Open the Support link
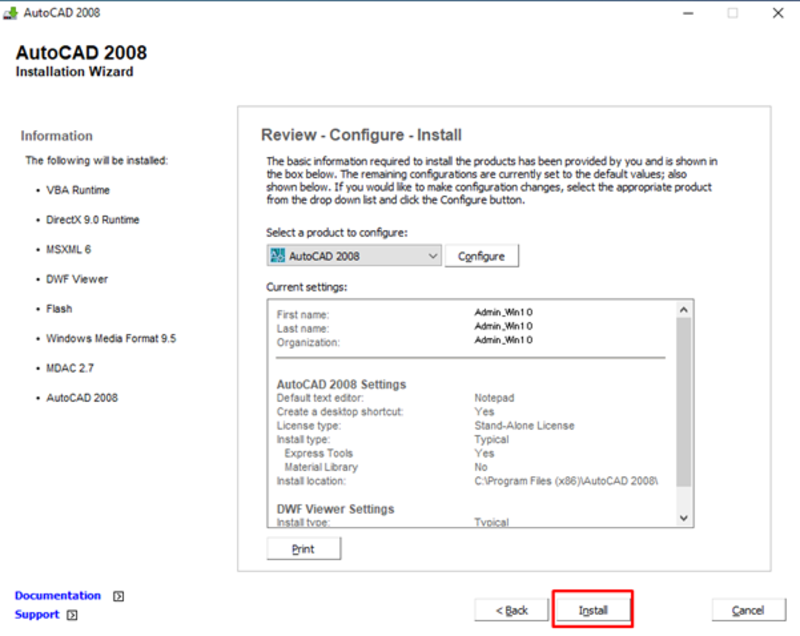 37,614
